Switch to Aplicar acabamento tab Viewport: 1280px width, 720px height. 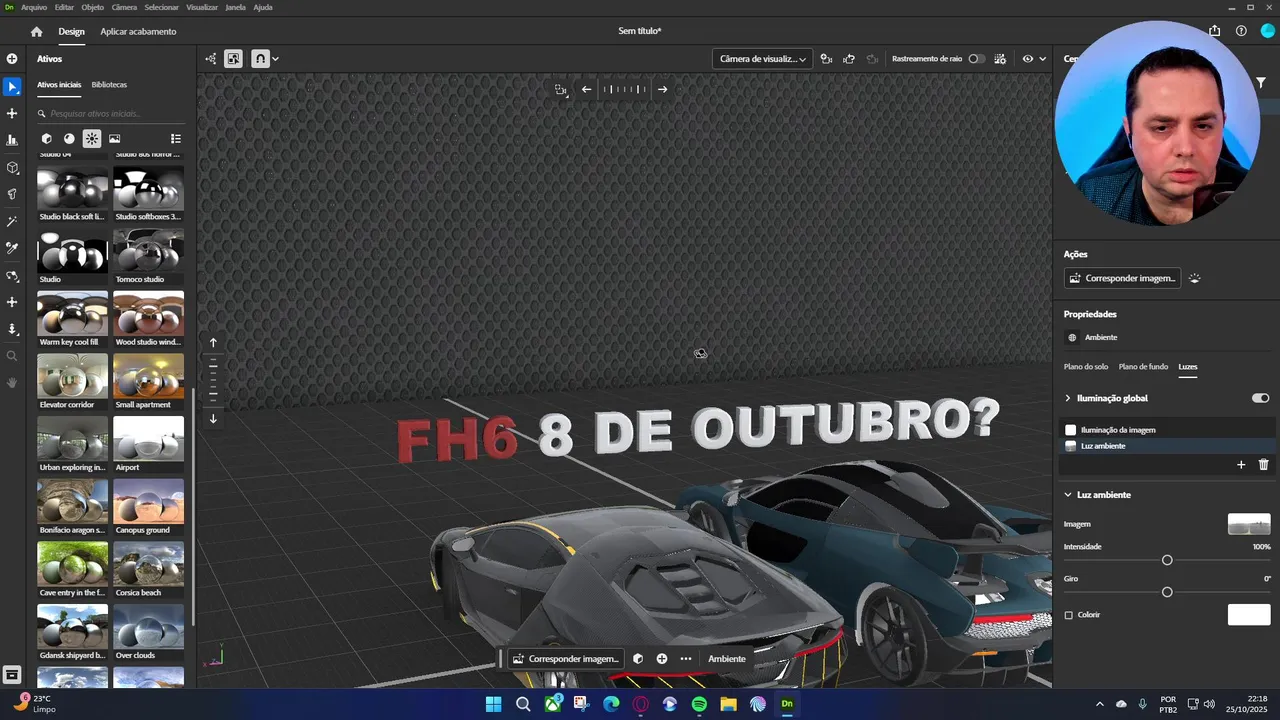[x=138, y=31]
